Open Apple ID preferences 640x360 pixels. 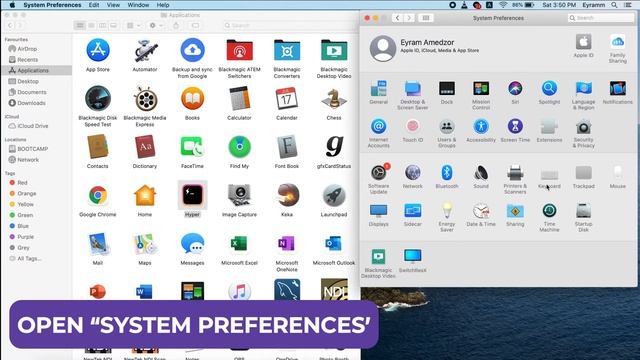tap(583, 46)
